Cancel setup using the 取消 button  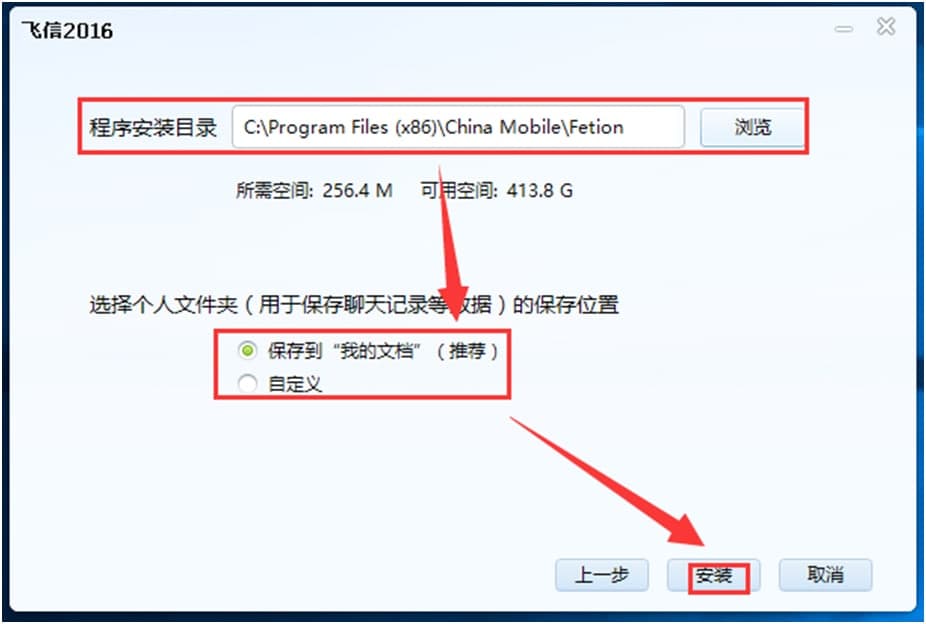(x=825, y=575)
